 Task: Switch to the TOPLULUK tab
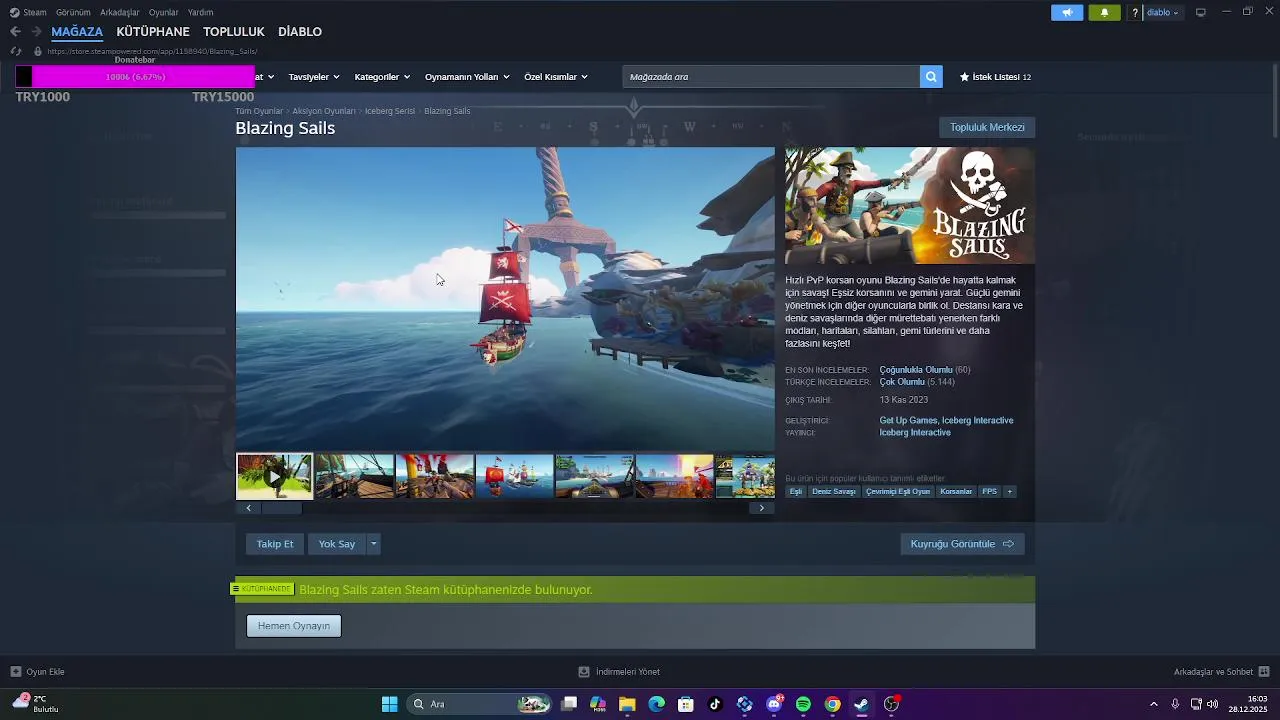tap(234, 32)
